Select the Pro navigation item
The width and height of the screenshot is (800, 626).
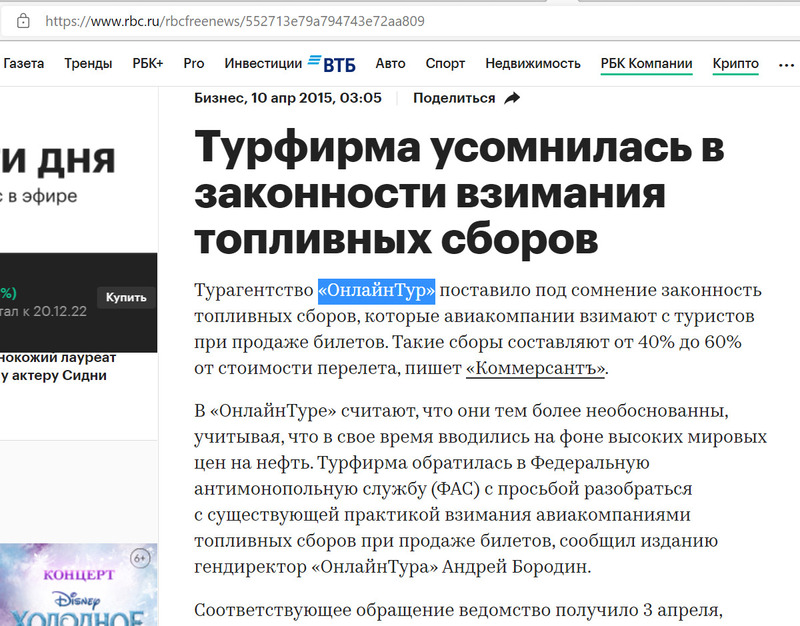(194, 63)
